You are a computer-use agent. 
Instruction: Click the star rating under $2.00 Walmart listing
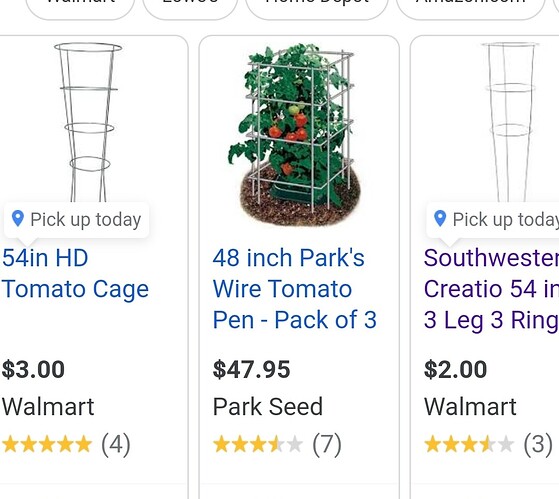click(469, 444)
